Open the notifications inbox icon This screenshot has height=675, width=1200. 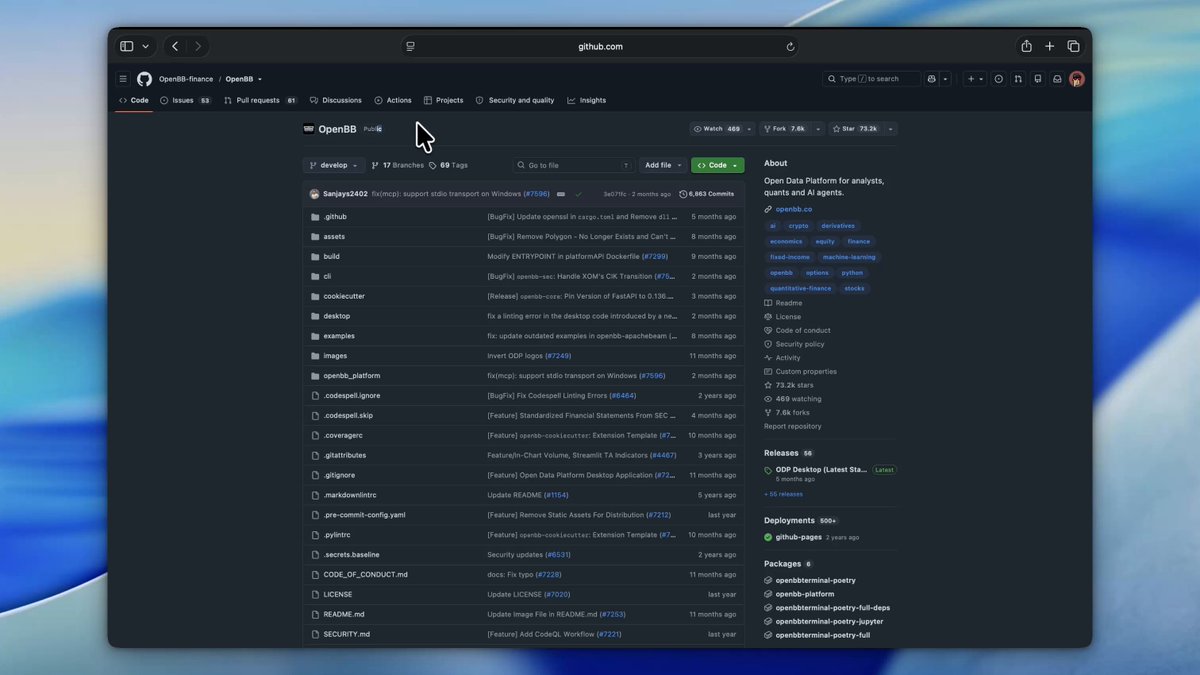pos(1057,79)
